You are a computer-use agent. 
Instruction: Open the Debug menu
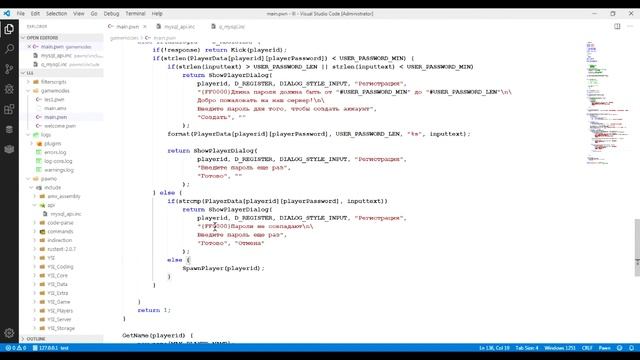coord(111,13)
